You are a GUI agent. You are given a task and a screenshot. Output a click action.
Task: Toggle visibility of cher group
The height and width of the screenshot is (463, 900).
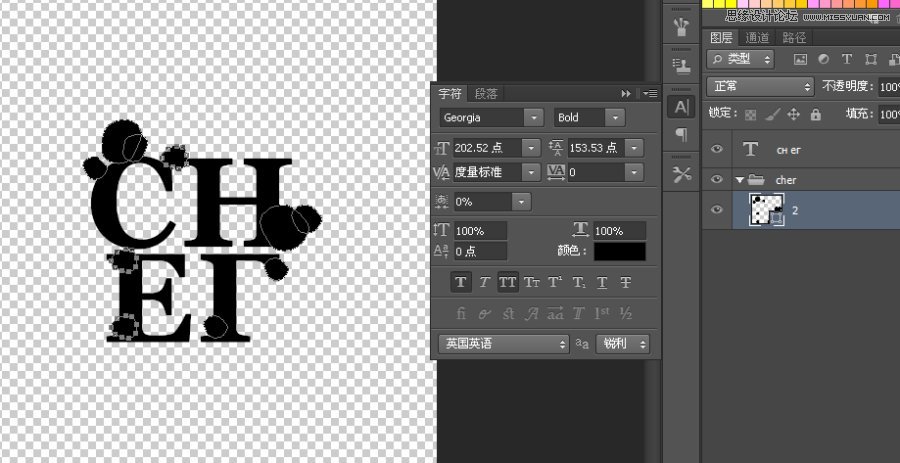(x=716, y=179)
